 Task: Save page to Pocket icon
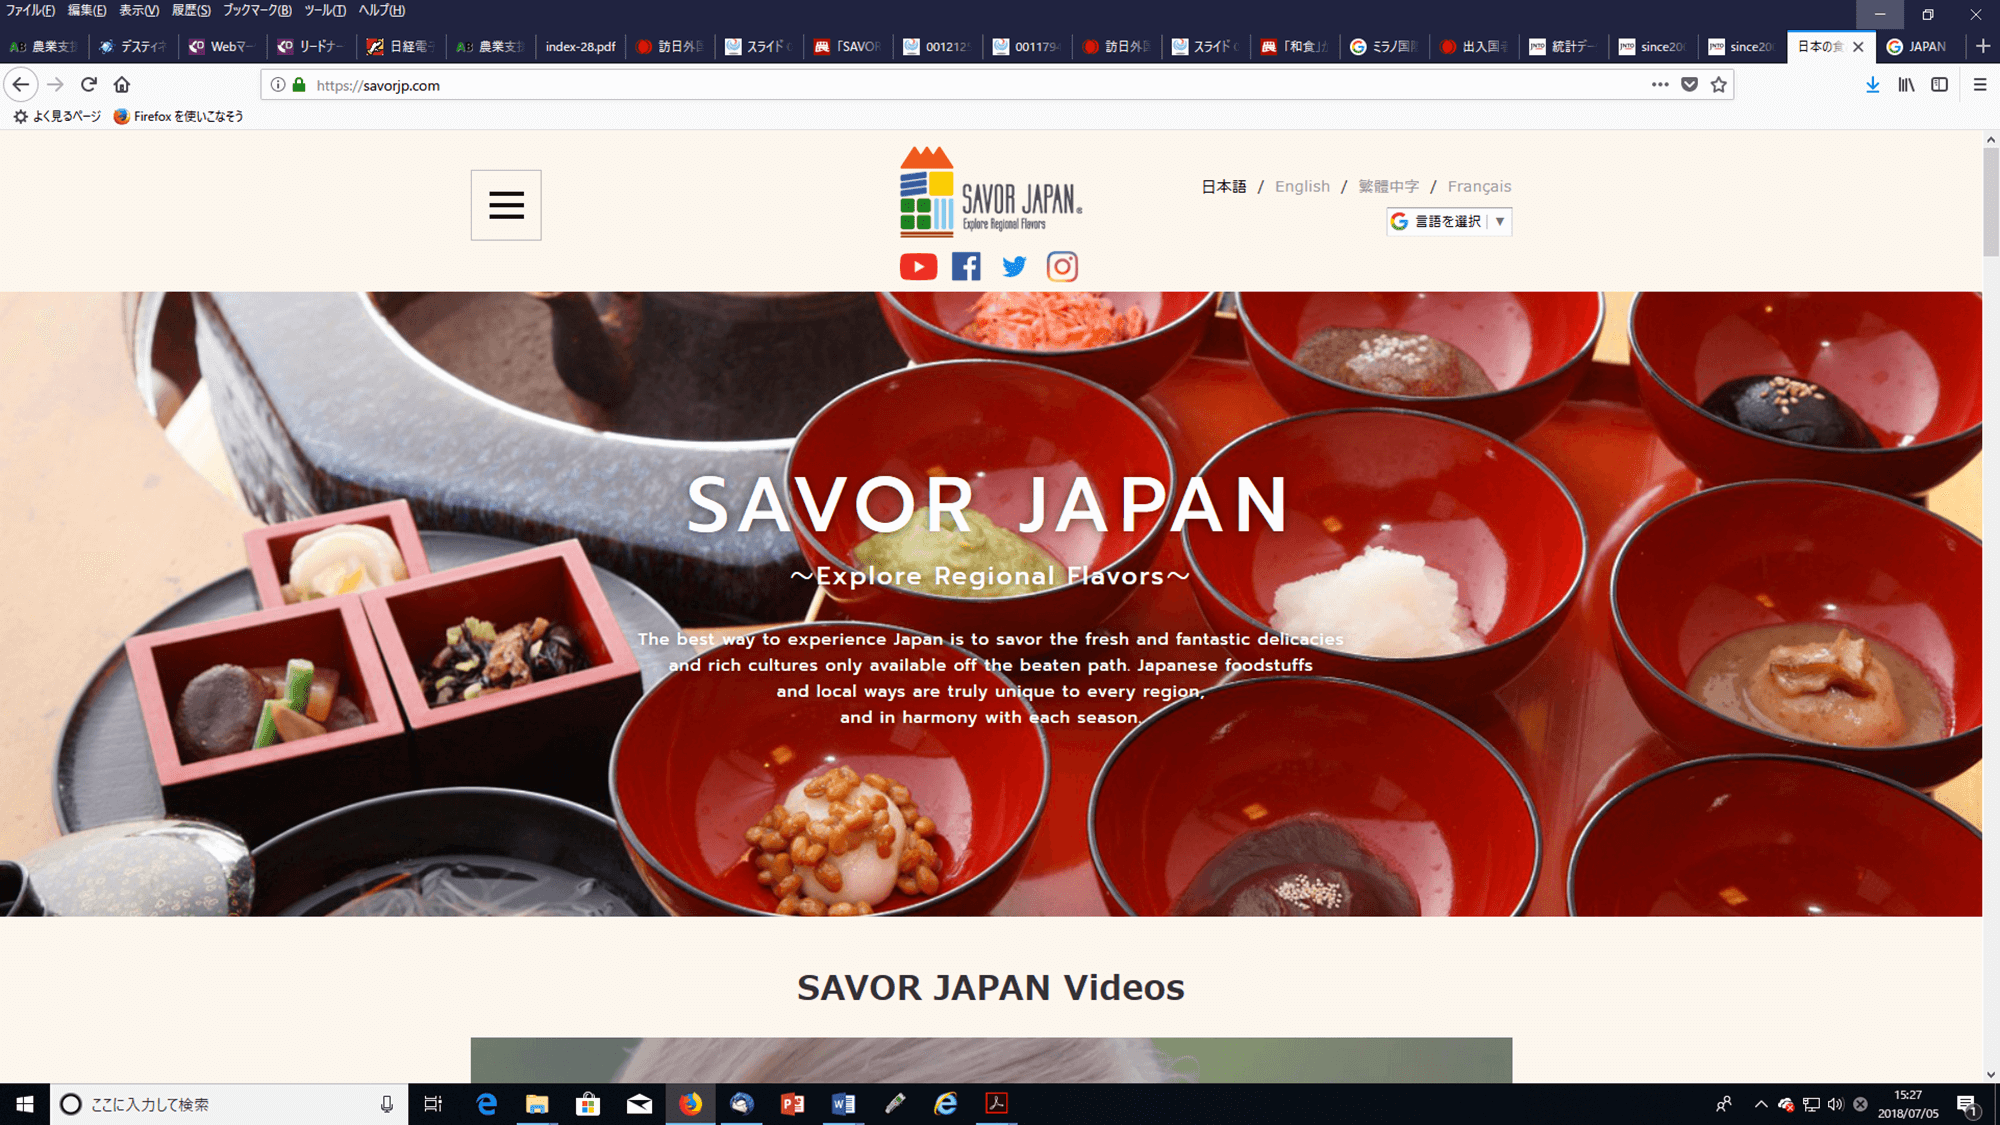[1689, 85]
